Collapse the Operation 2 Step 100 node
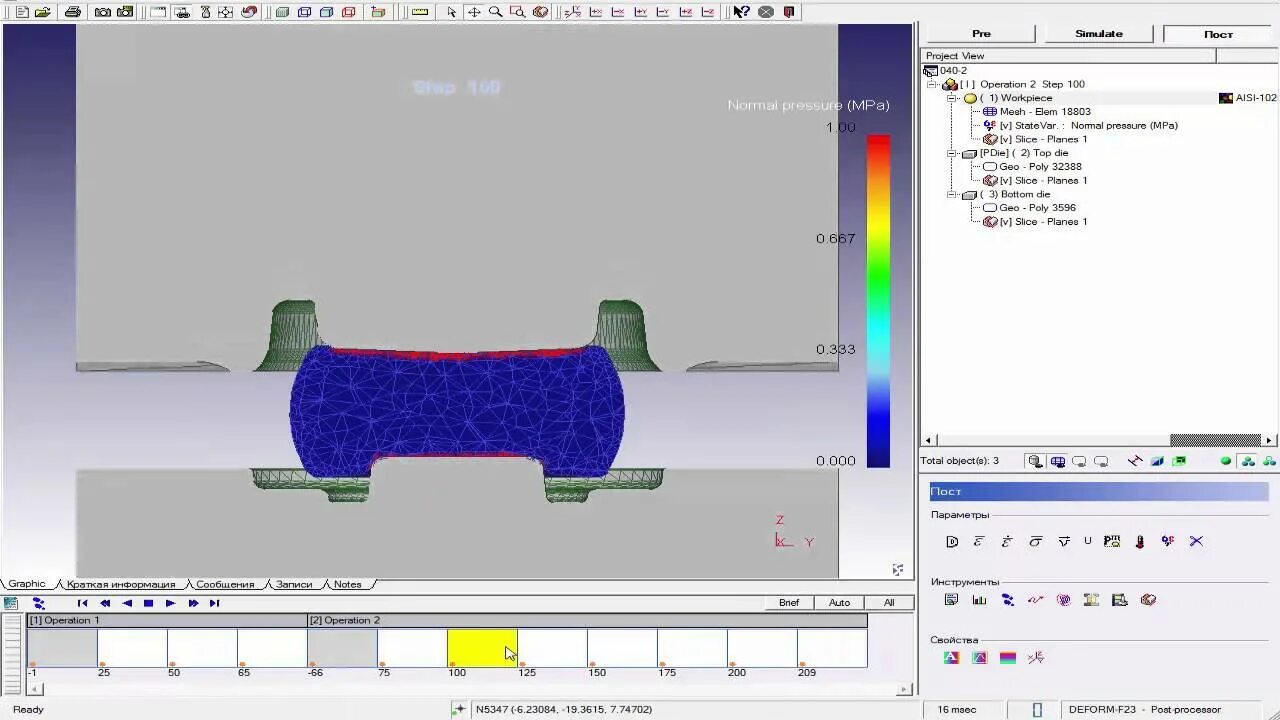The image size is (1280, 720). pyautogui.click(x=933, y=84)
